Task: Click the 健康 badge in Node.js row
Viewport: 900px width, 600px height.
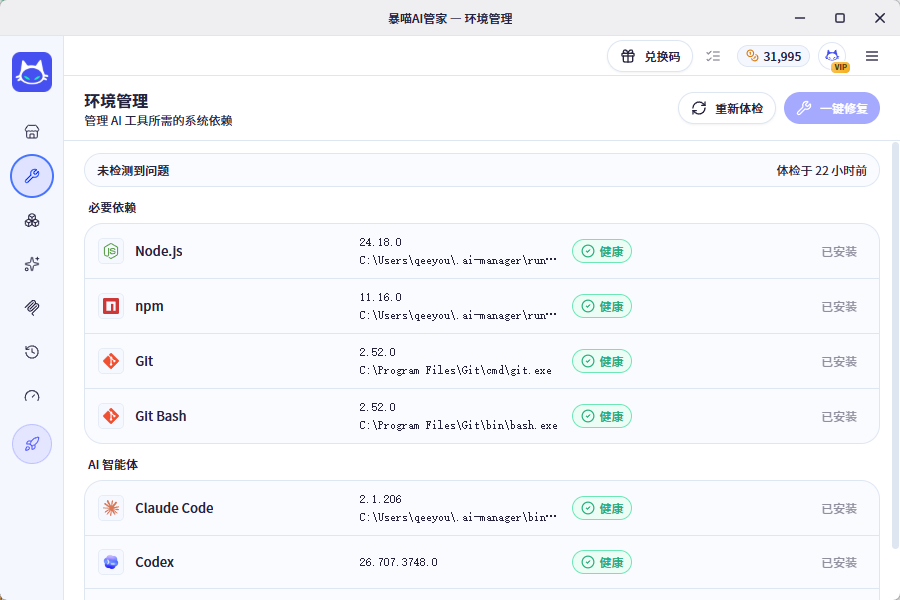Action: pyautogui.click(x=602, y=251)
